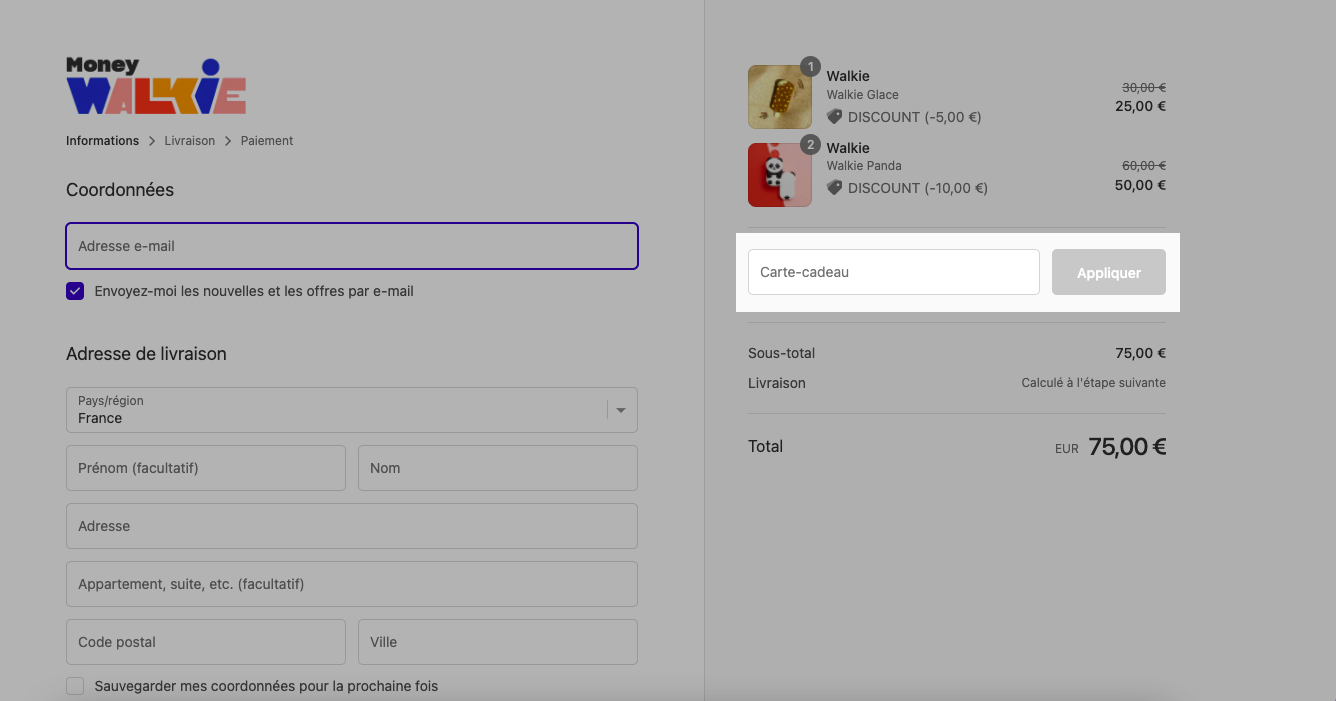Click the Appliquer button
The width and height of the screenshot is (1336, 701).
pyautogui.click(x=1109, y=272)
